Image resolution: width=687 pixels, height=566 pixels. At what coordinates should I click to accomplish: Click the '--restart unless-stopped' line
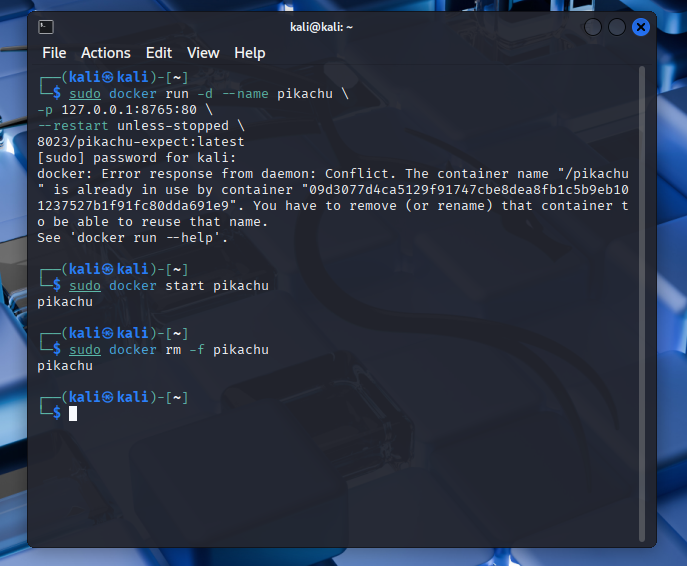point(140,125)
